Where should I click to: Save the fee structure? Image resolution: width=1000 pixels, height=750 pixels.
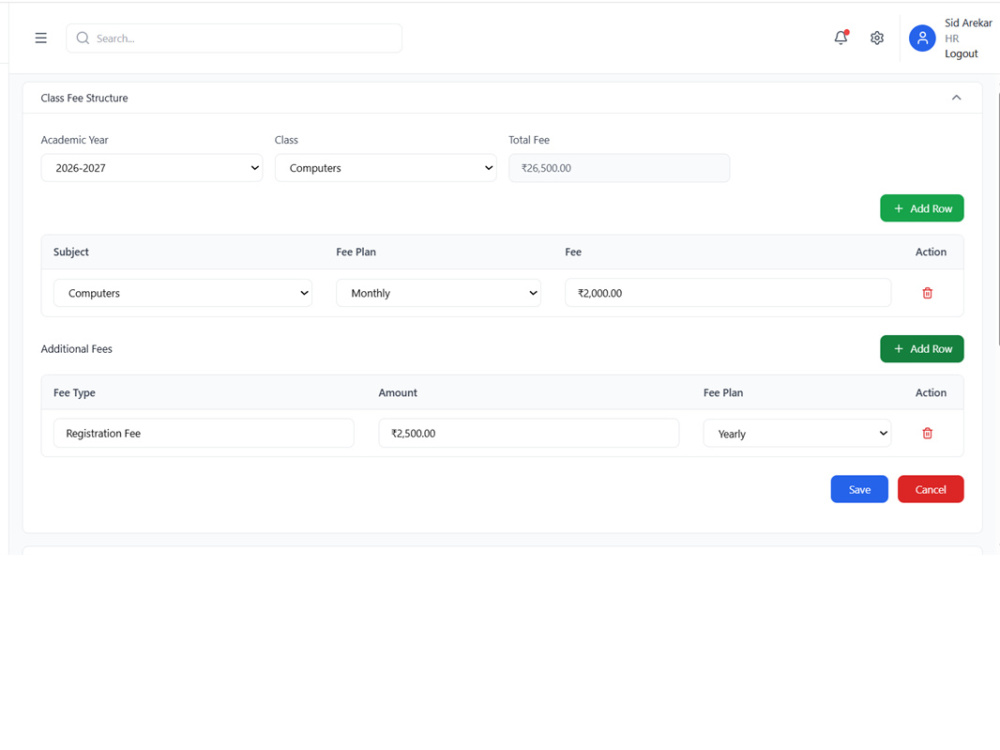(859, 489)
